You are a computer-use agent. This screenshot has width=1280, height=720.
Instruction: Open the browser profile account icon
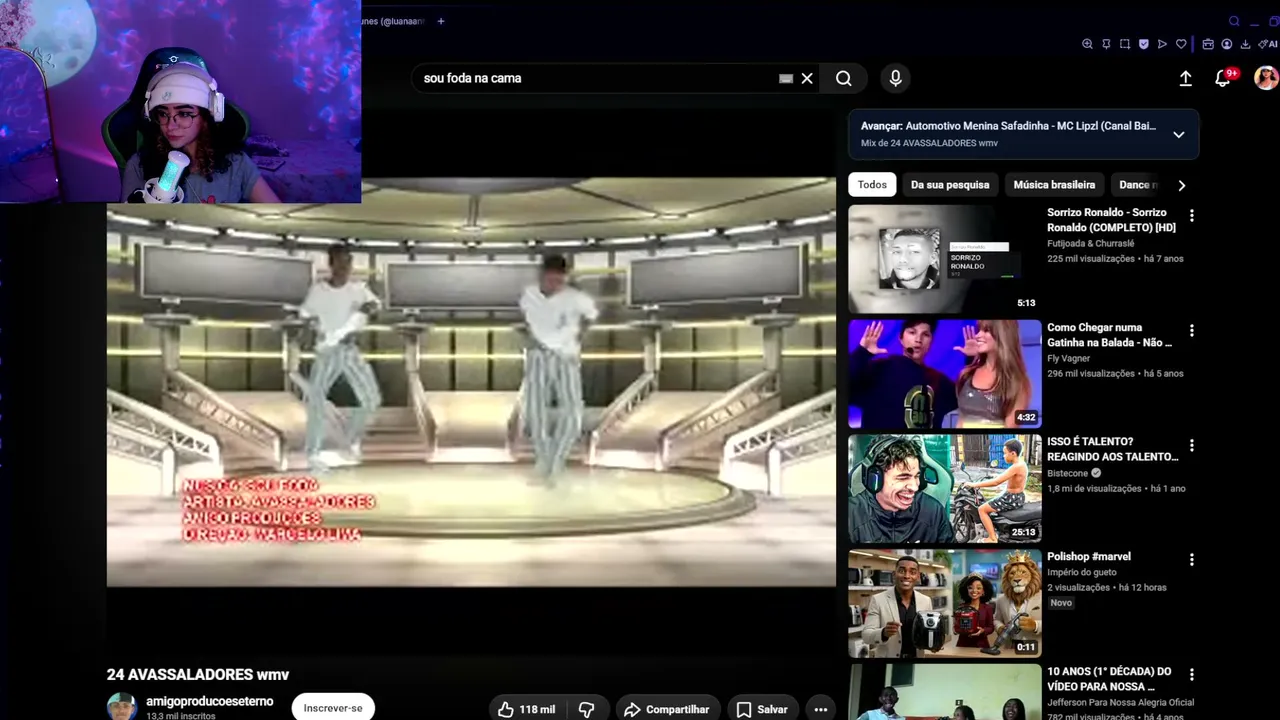[x=1227, y=44]
